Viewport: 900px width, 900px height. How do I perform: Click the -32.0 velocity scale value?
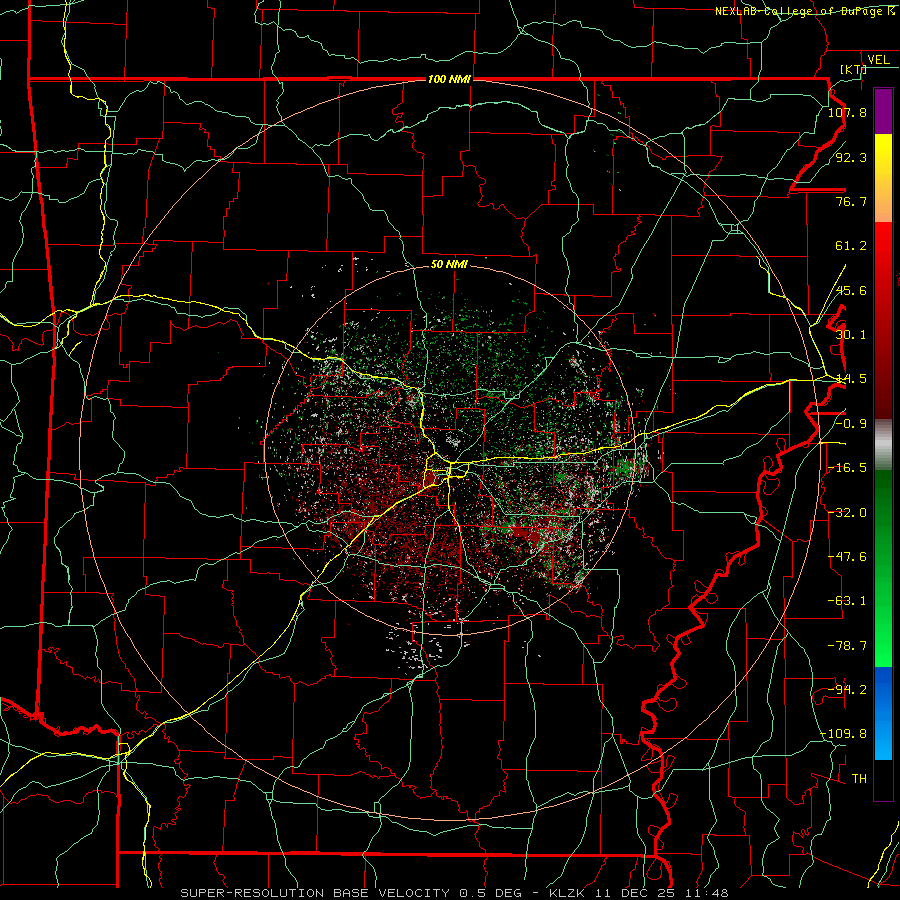coord(847,513)
